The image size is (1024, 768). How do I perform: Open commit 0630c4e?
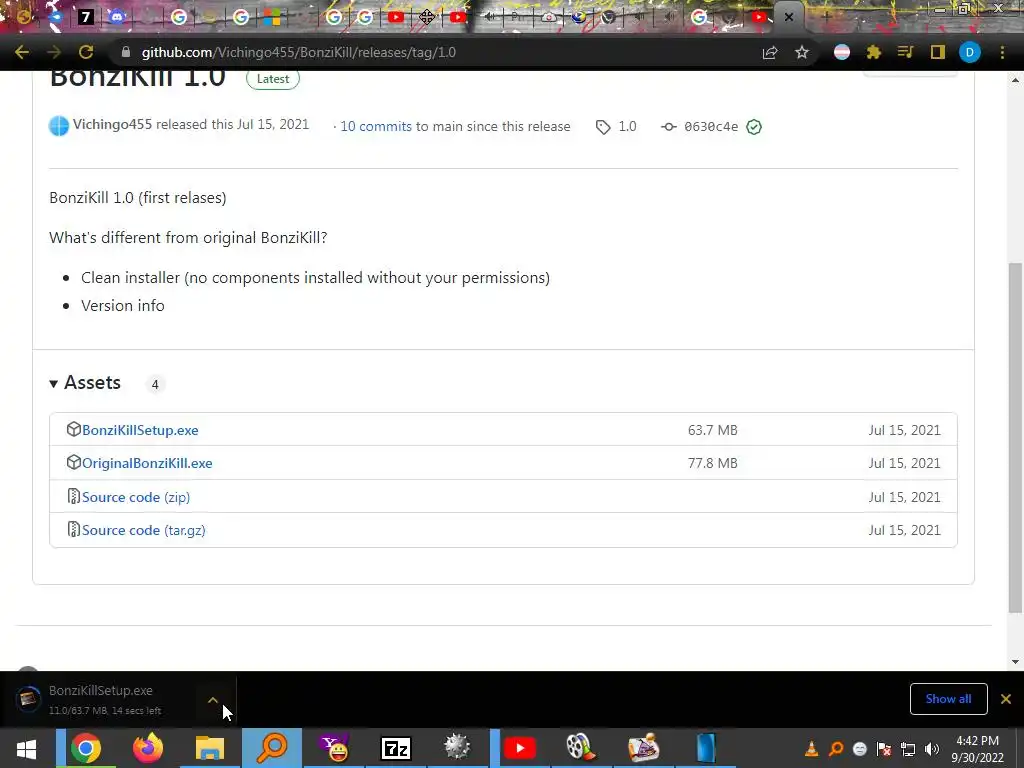pos(711,127)
